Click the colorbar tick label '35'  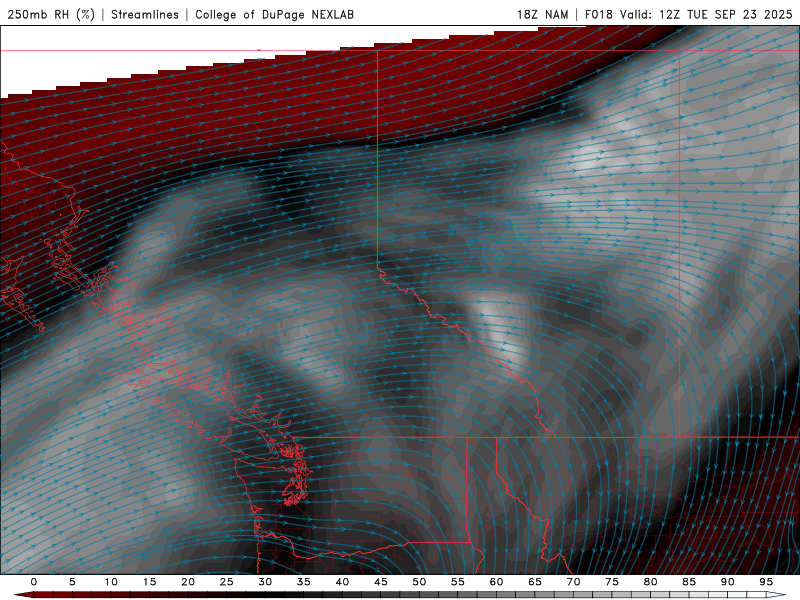(x=303, y=582)
